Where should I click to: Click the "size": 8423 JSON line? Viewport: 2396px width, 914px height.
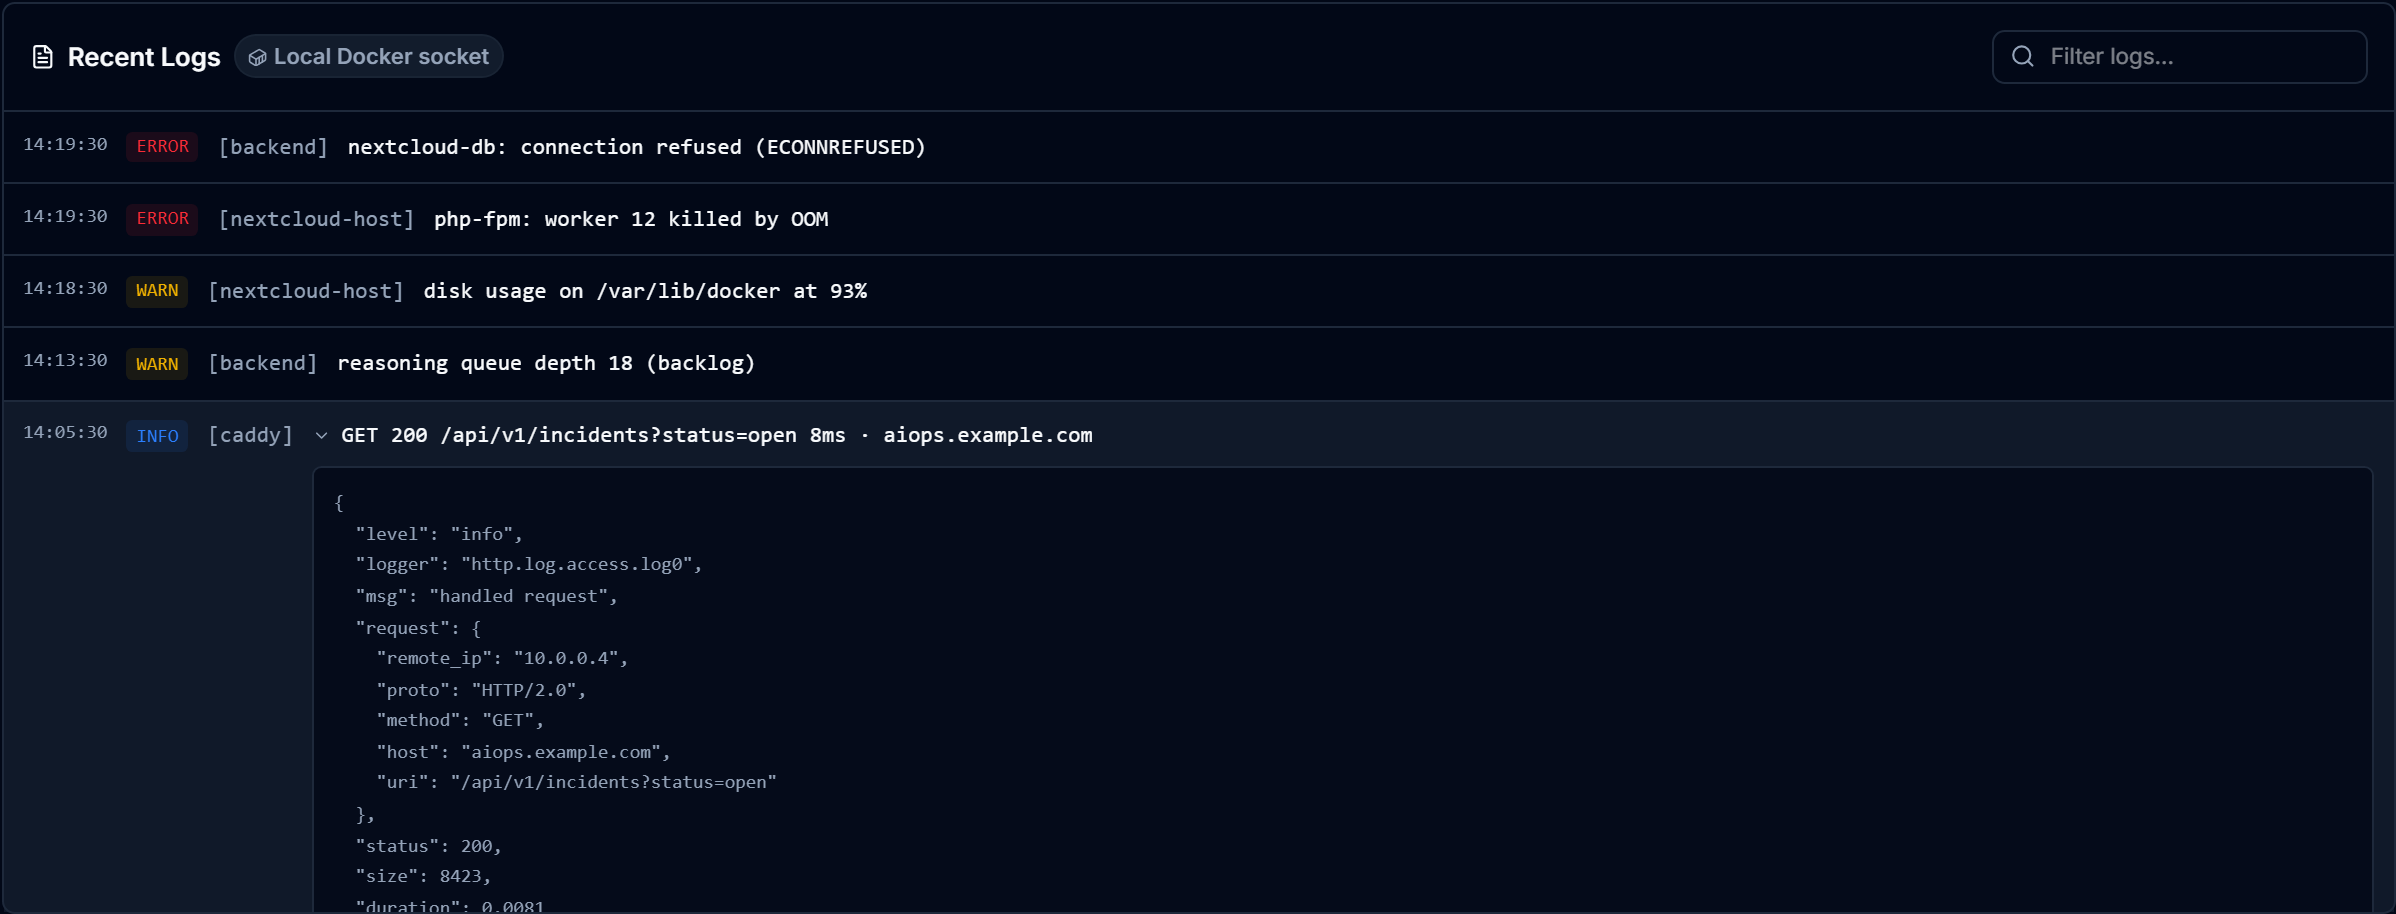(423, 877)
